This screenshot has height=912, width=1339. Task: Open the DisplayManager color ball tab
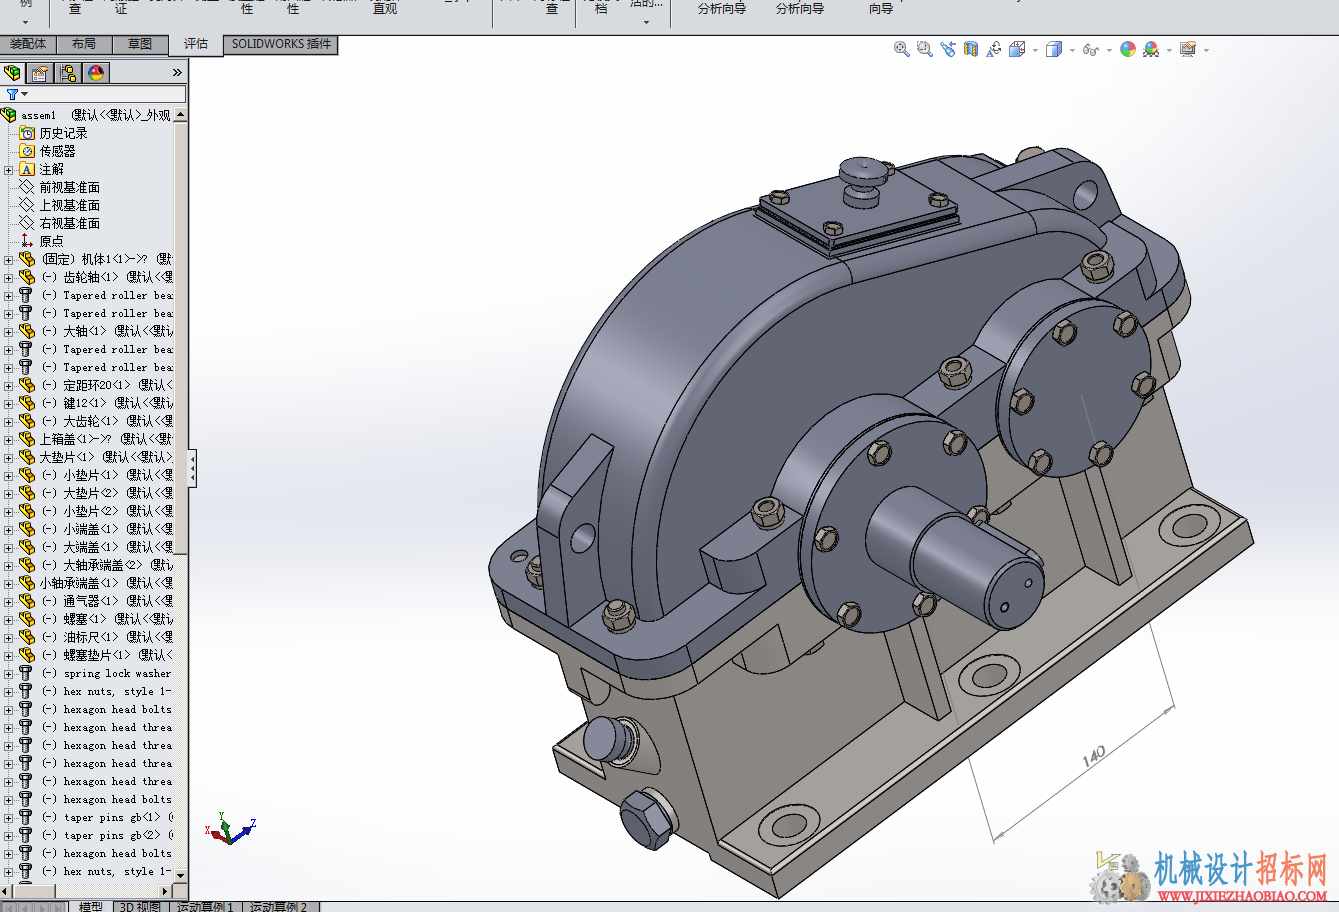(x=96, y=72)
